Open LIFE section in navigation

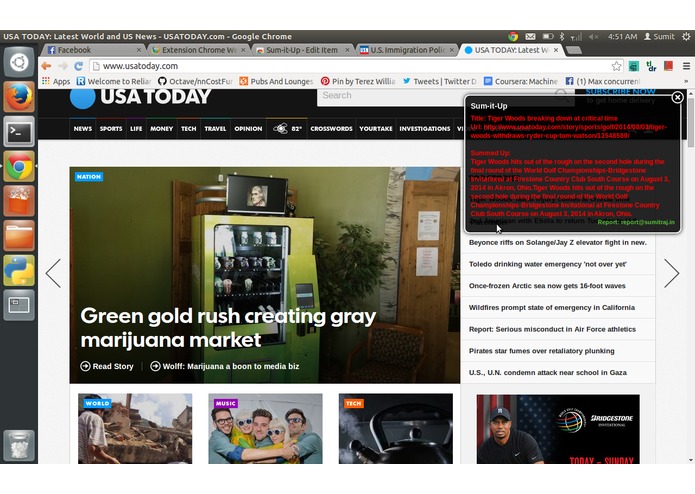[x=136, y=128]
